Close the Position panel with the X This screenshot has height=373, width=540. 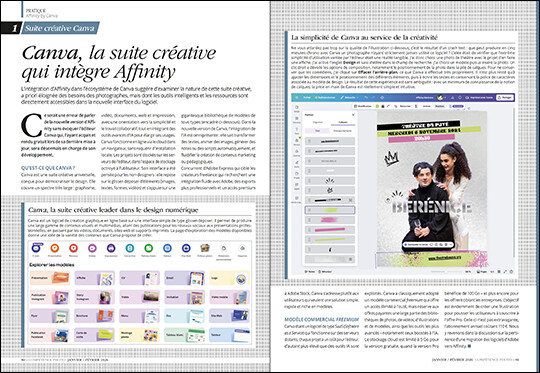click(353, 115)
